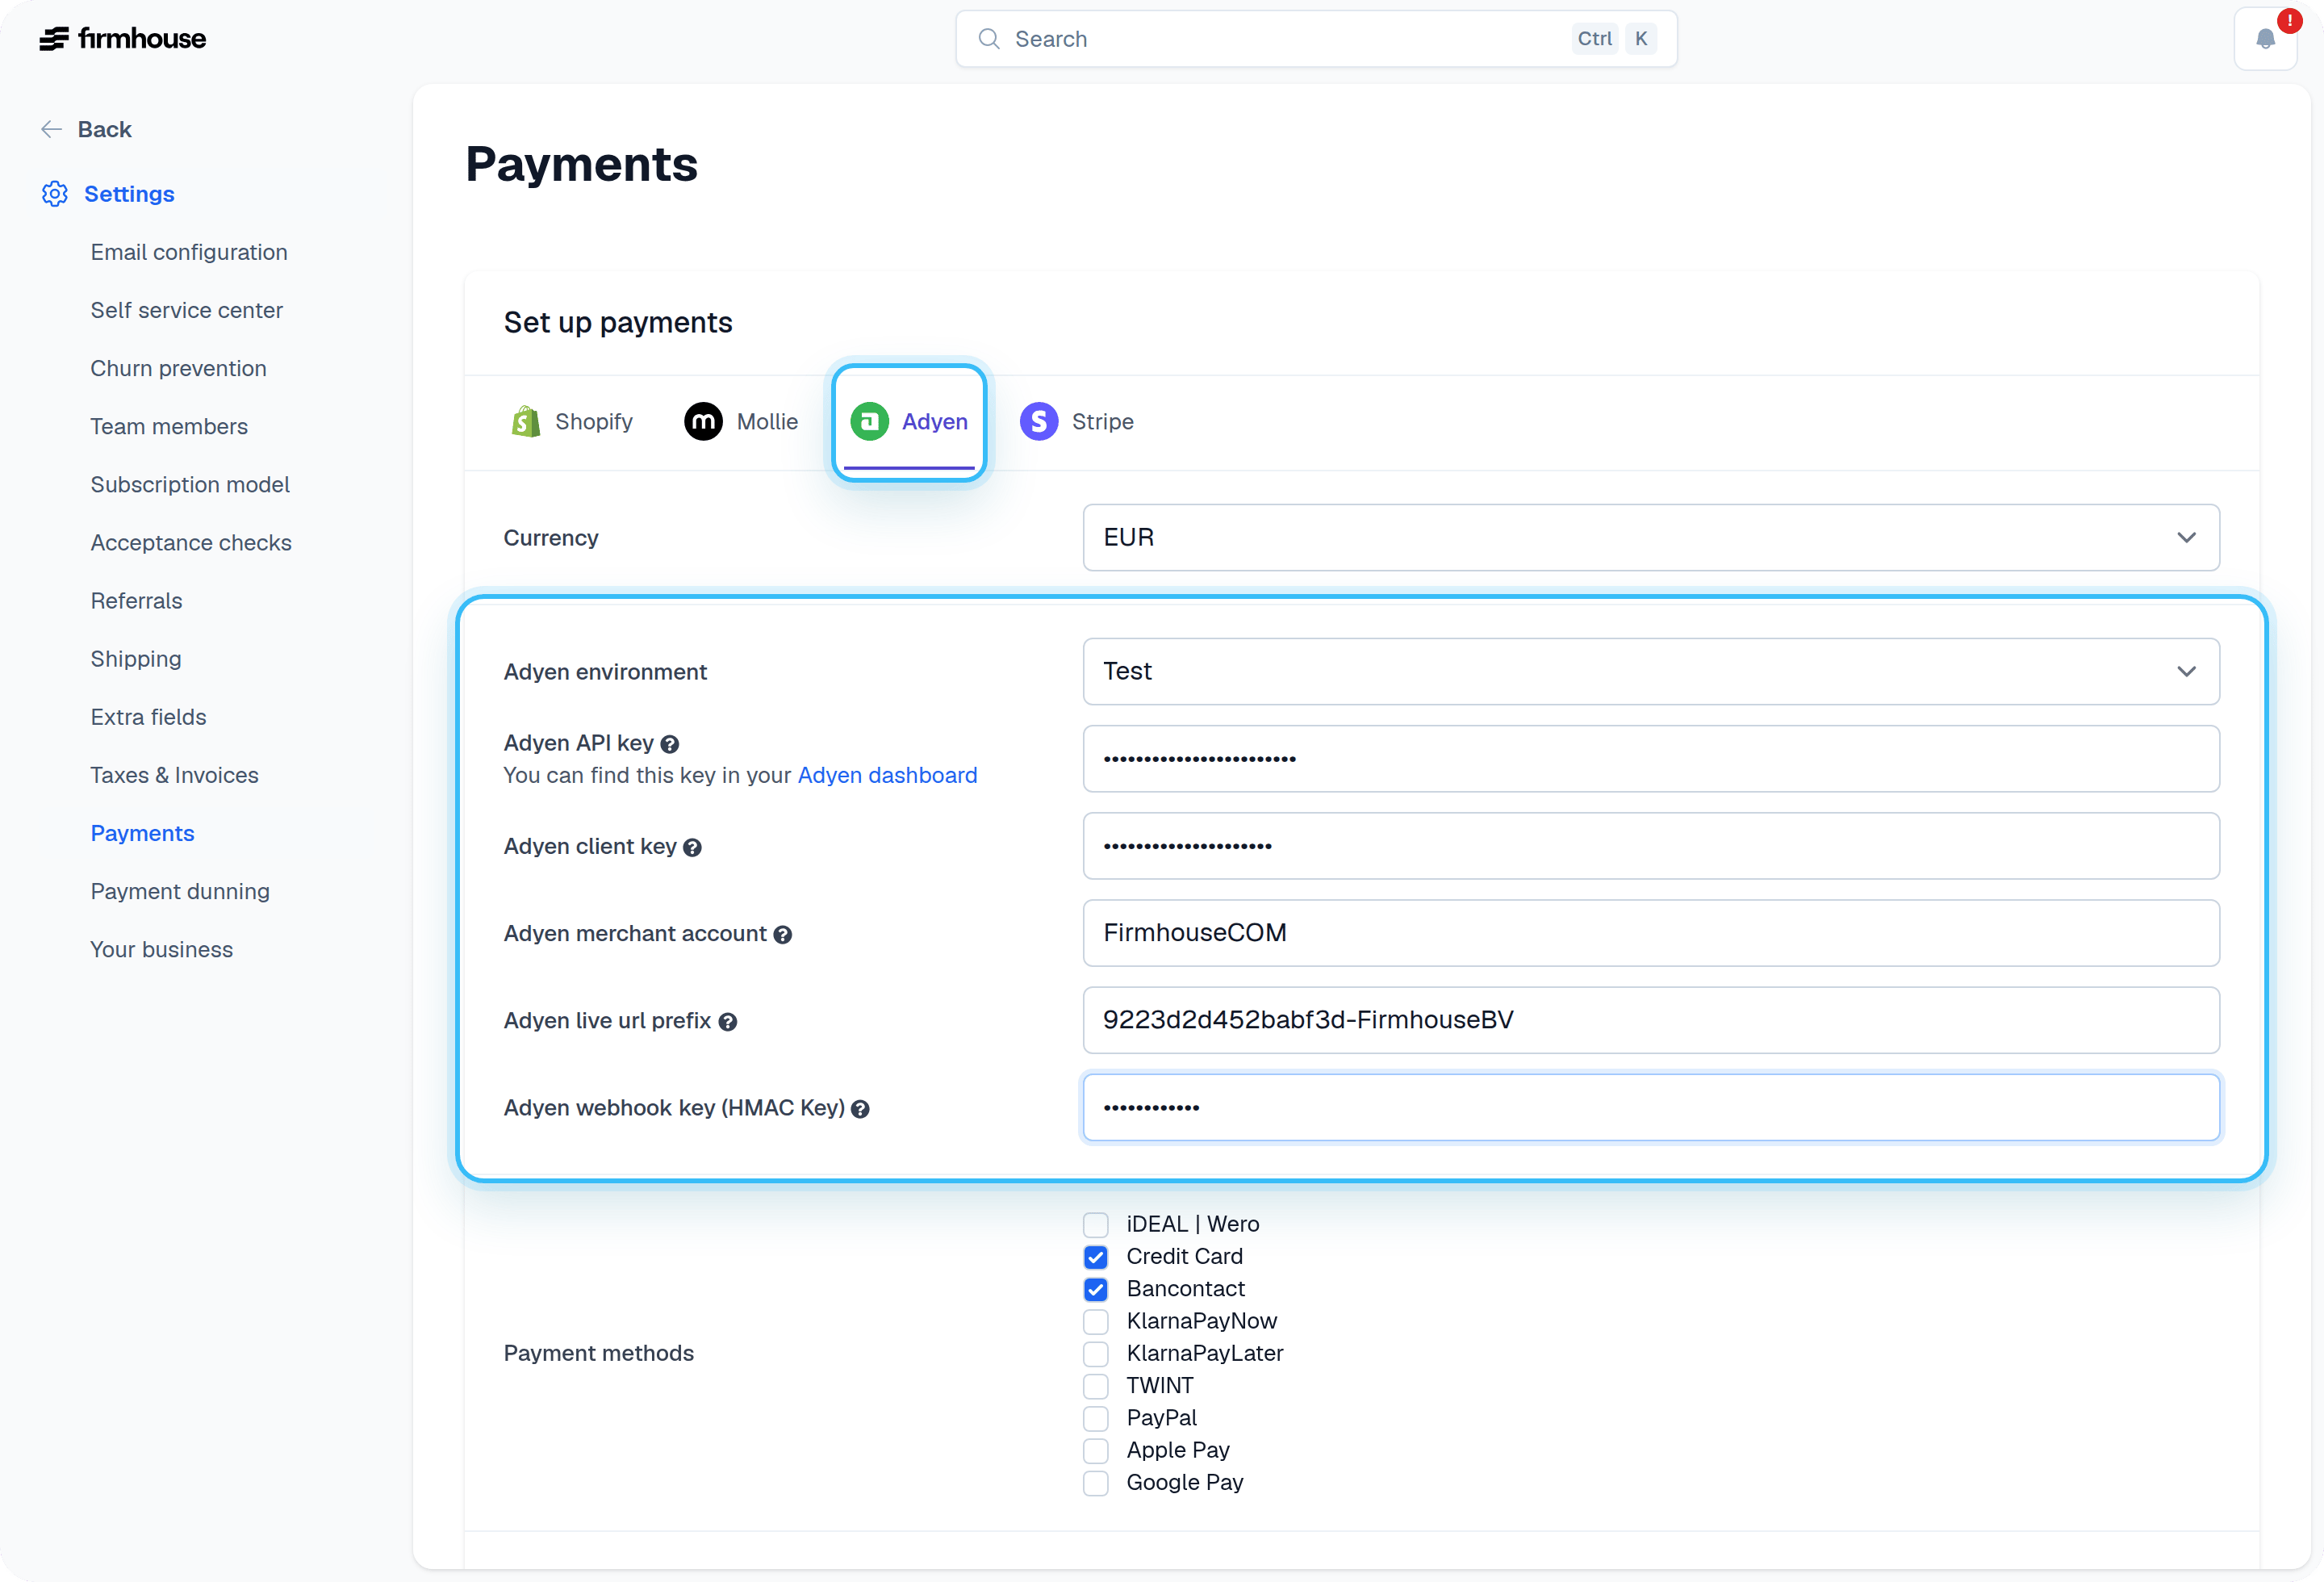This screenshot has height=1582, width=2324.
Task: Open Self service center settings
Action: tap(186, 311)
